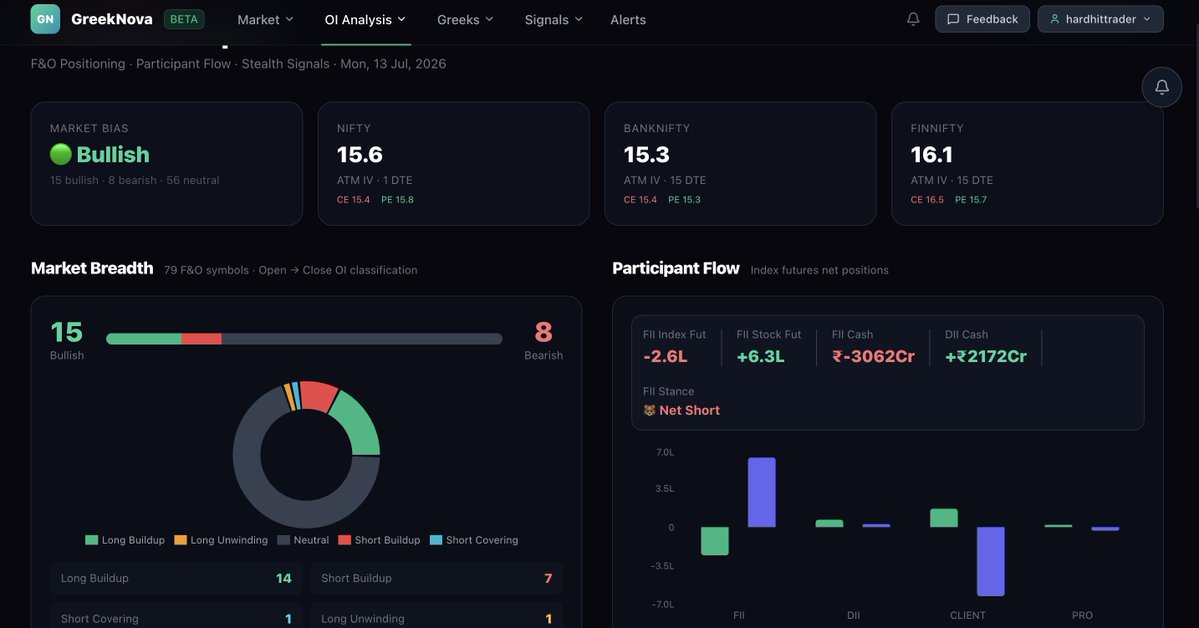Click the green circle beside Bullish
This screenshot has width=1199, height=628.
tap(60, 155)
